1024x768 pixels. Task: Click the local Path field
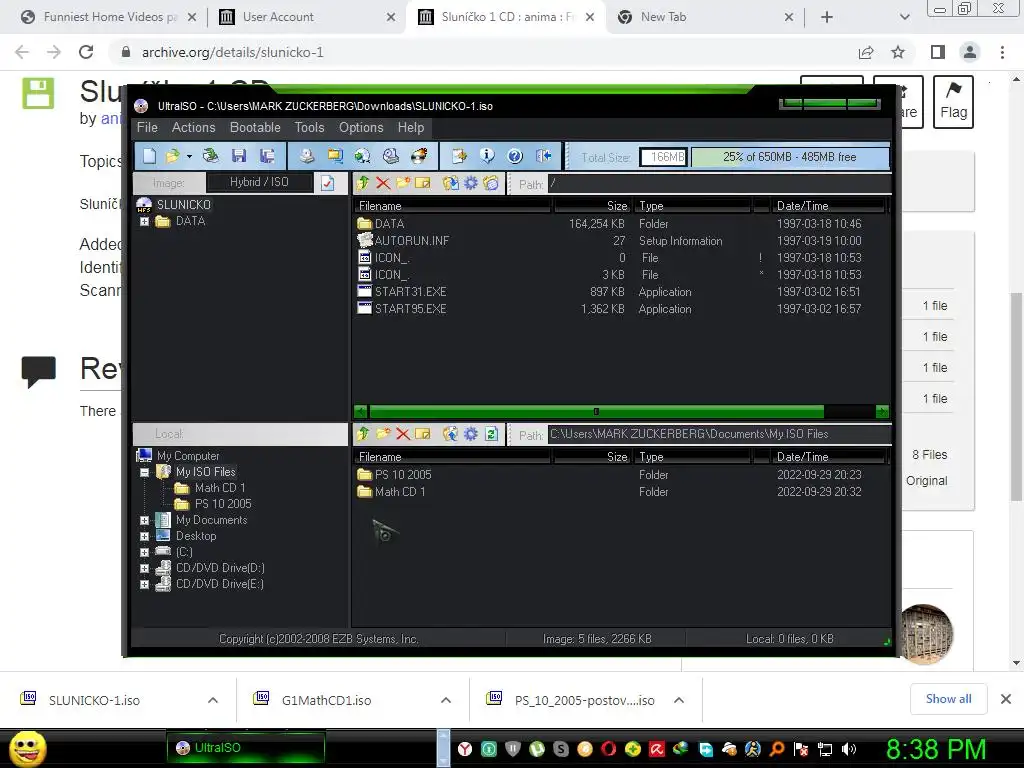720,434
